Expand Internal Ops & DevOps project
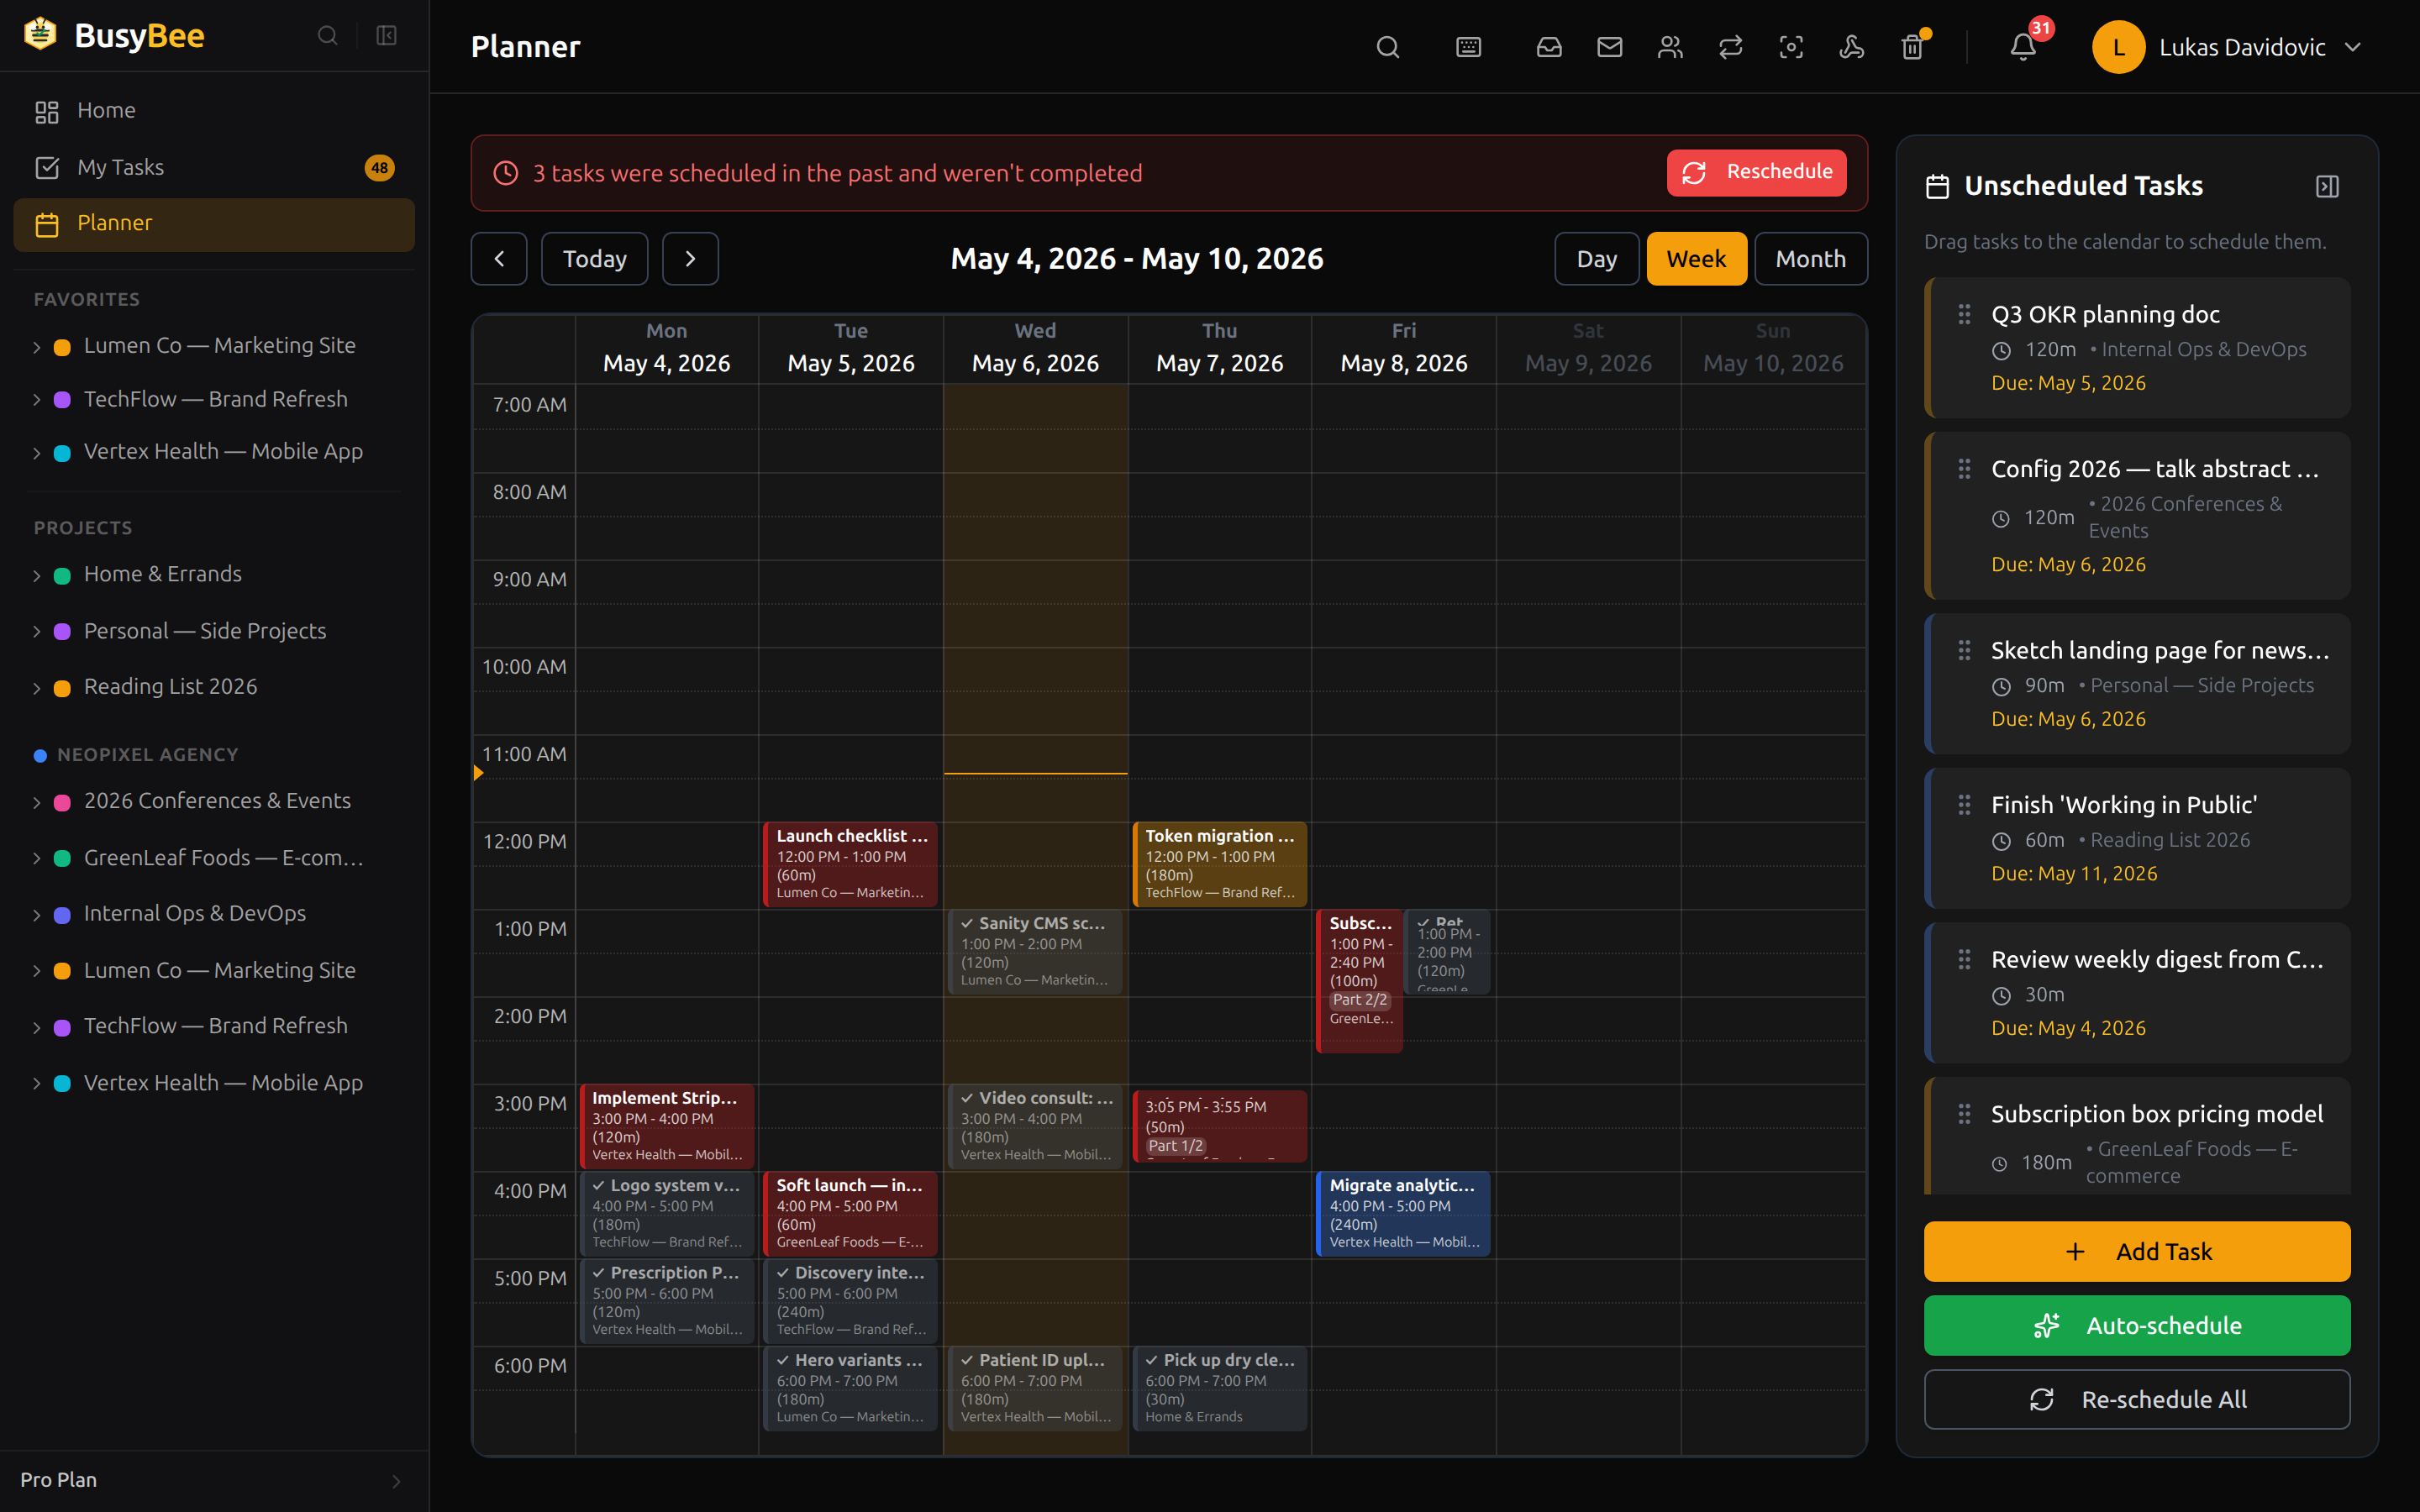The width and height of the screenshot is (2420, 1512). [37, 915]
